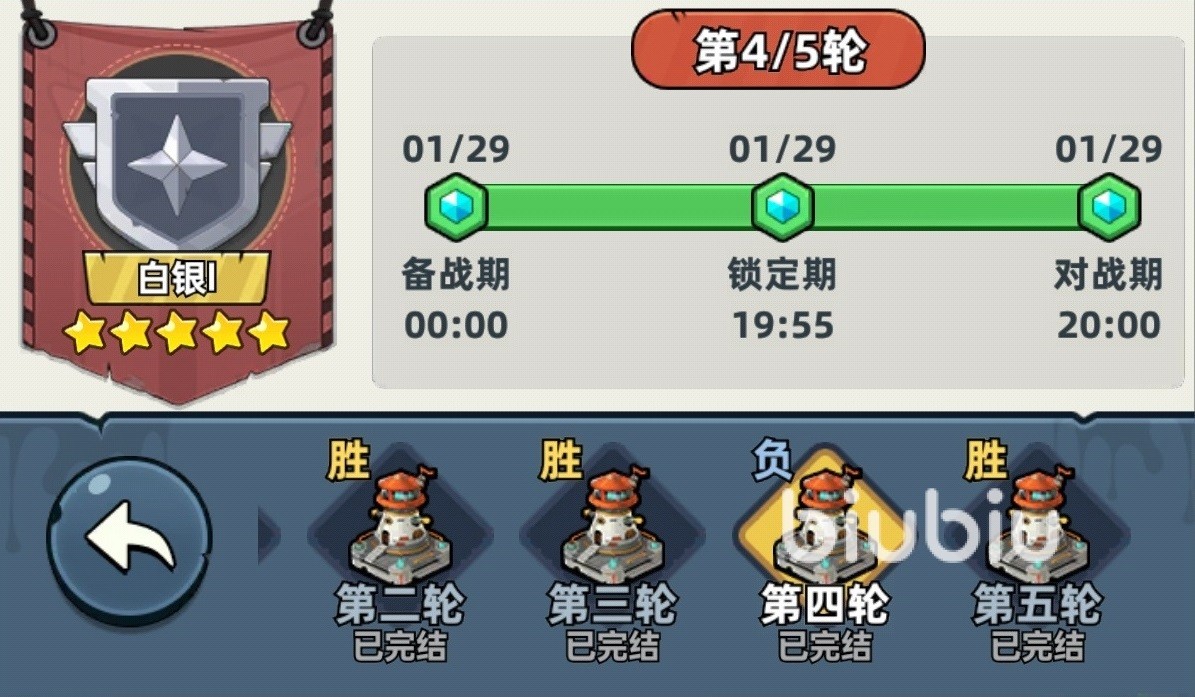Click the 负 result on 第四轮

[771, 461]
